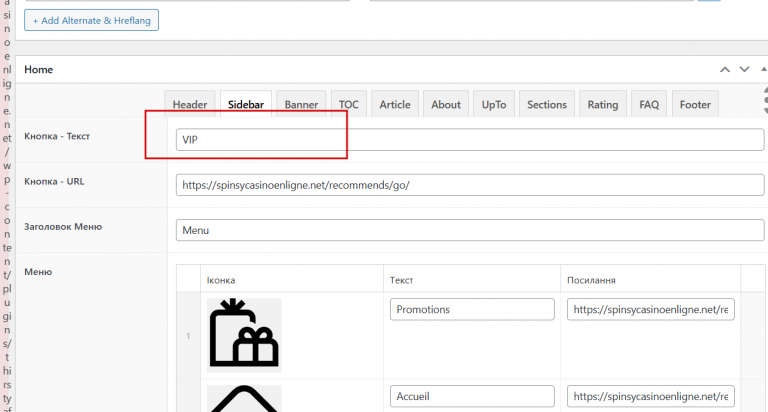768x412 pixels.
Task: Edit the Accueil text field
Action: click(472, 396)
